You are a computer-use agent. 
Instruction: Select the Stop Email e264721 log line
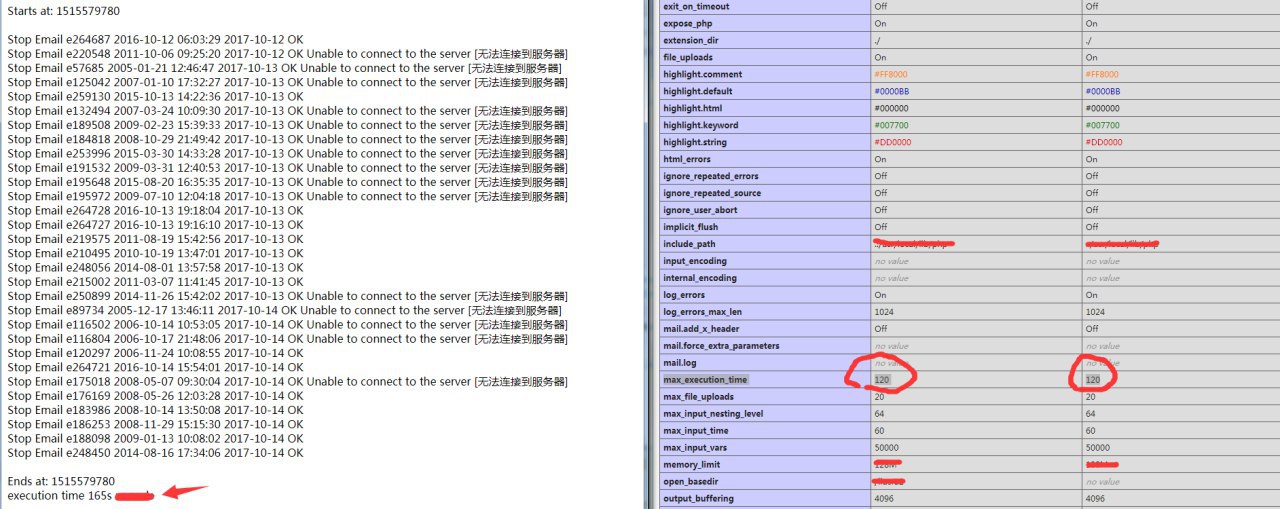155,367
